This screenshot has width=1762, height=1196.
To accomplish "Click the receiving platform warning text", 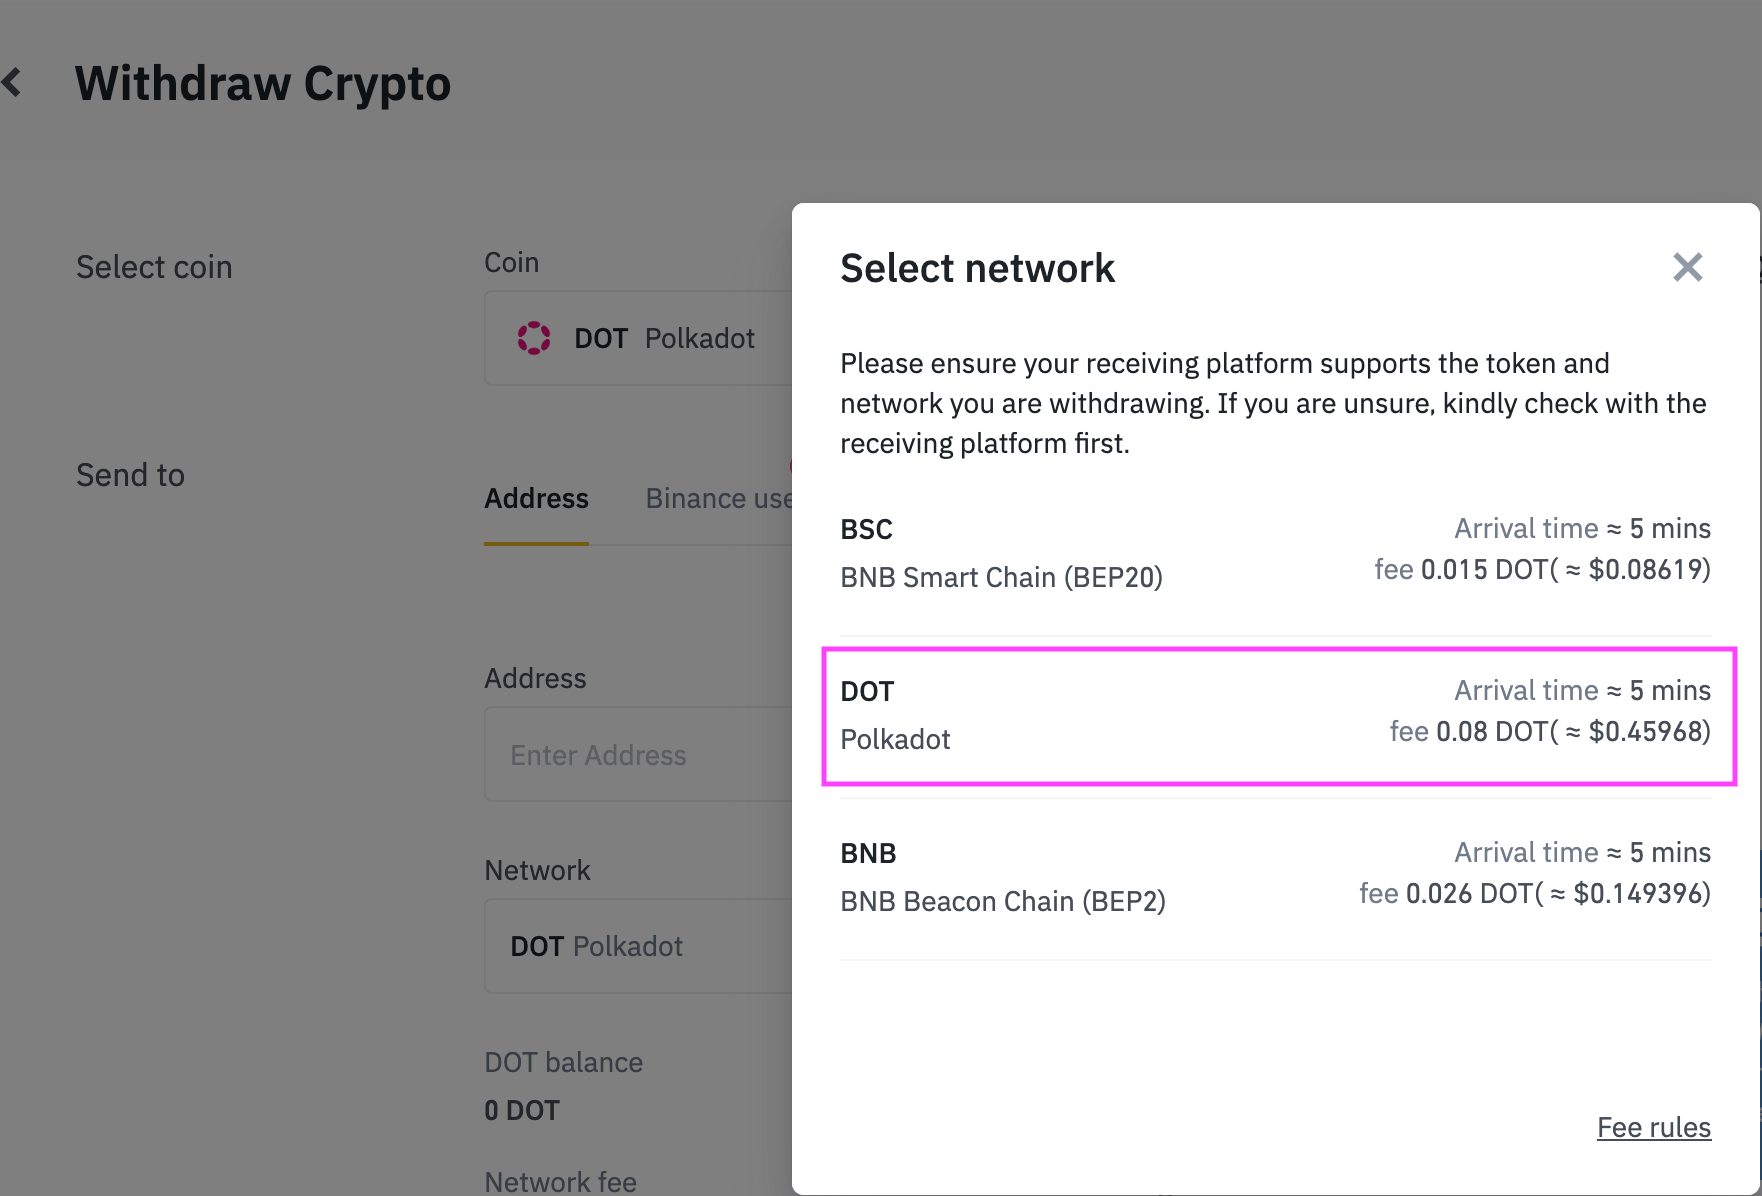I will coord(1272,403).
